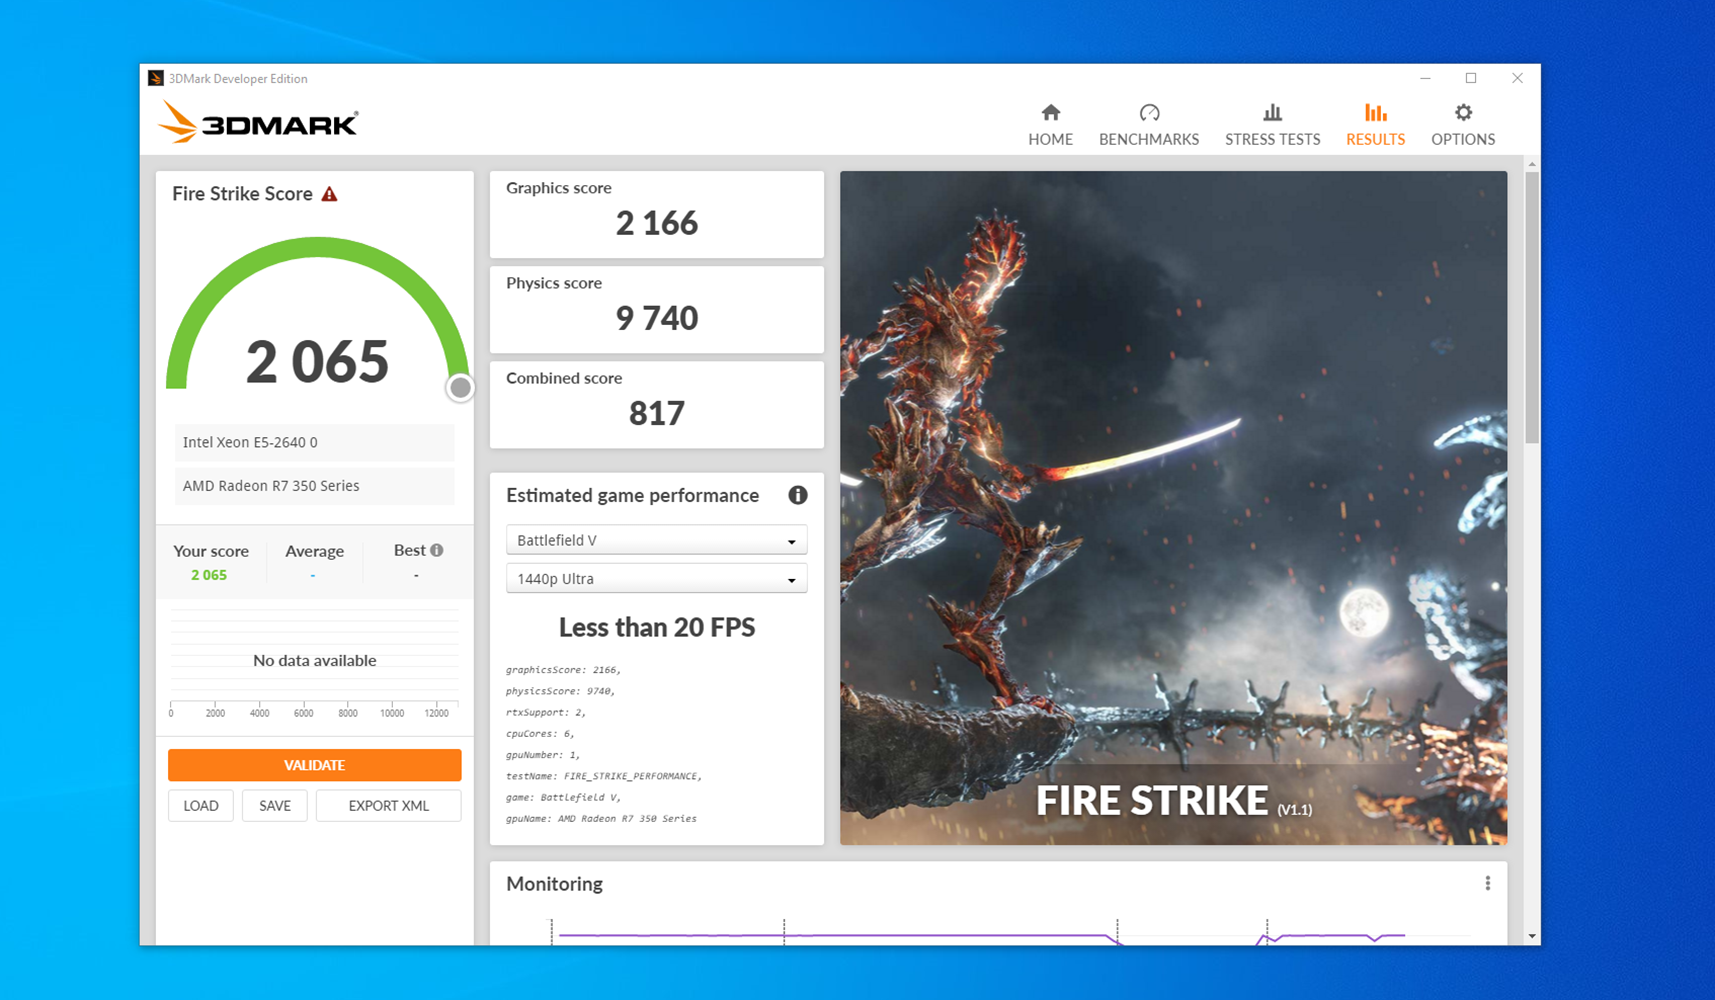1715x1000 pixels.
Task: Click the gpuName AMD Radeon line
Action: tap(601, 818)
